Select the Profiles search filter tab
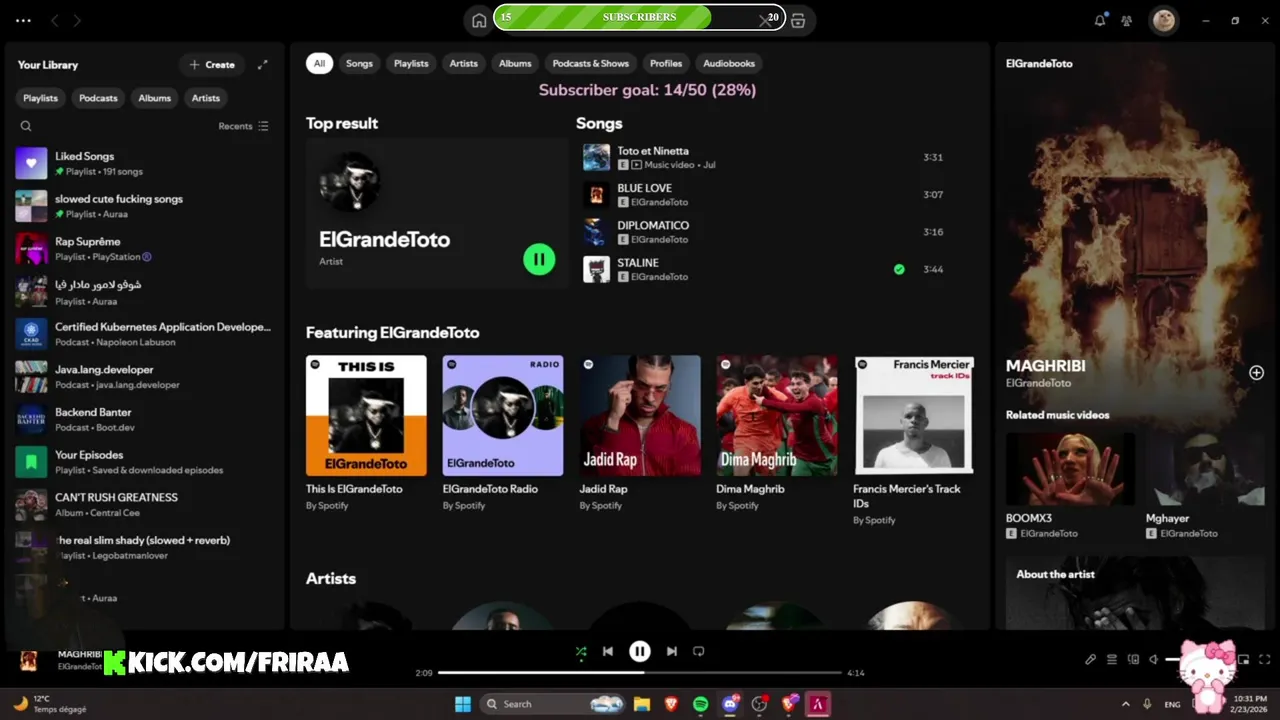 [x=666, y=63]
